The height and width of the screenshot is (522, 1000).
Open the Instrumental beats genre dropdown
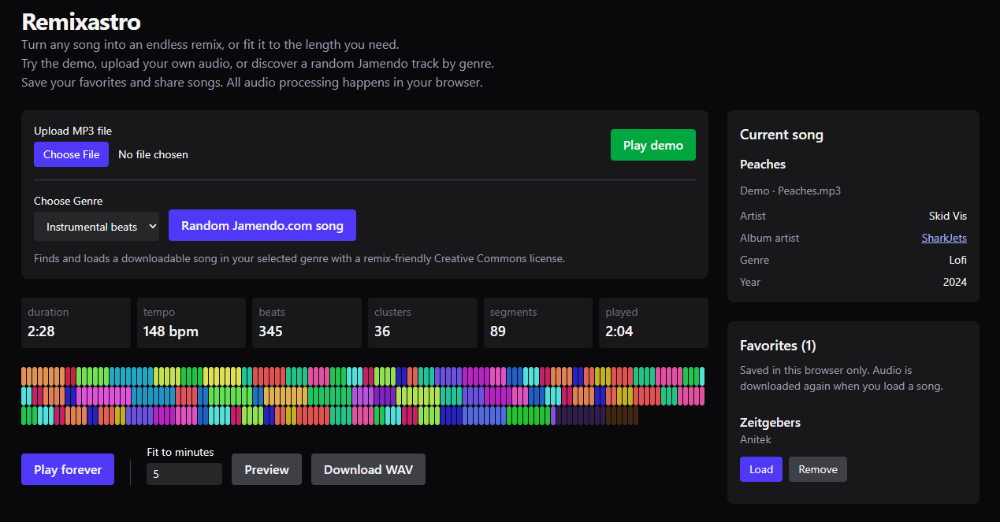click(96, 227)
